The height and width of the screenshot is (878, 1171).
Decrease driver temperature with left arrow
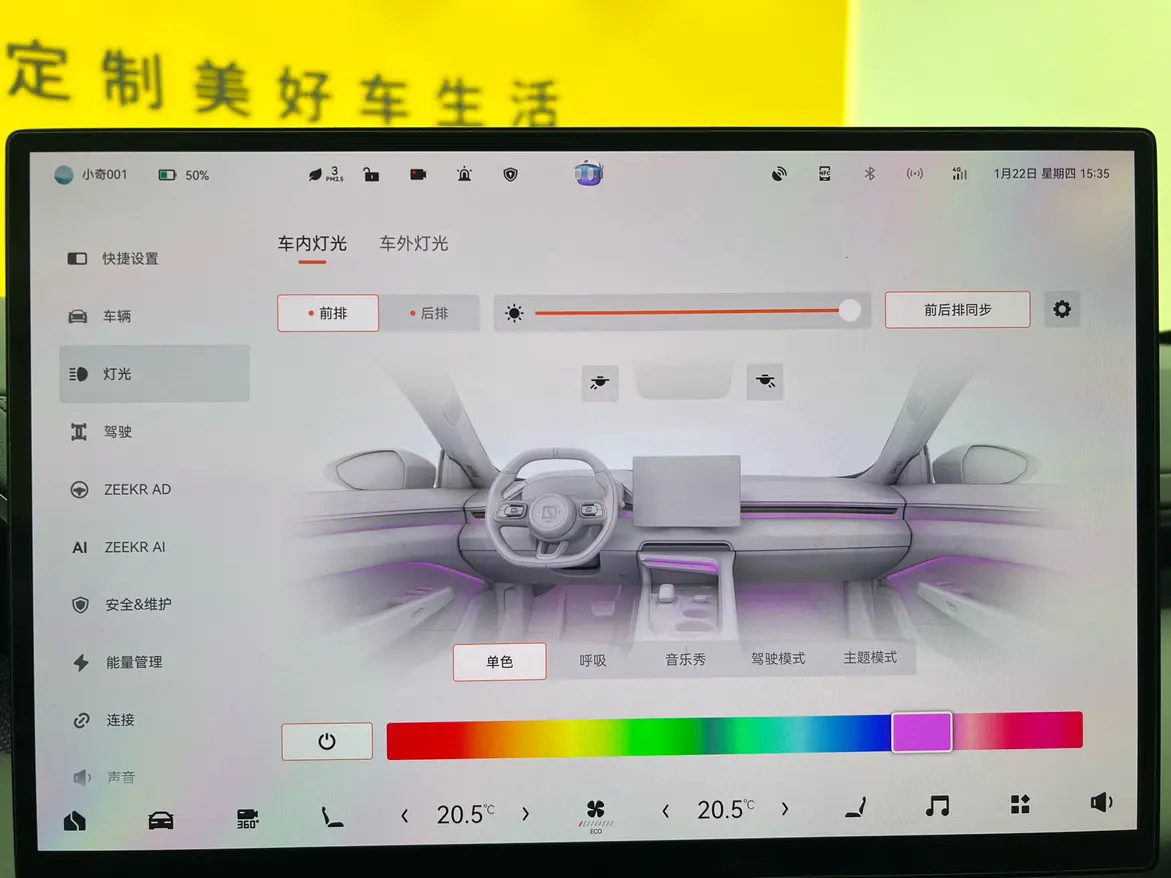(405, 815)
